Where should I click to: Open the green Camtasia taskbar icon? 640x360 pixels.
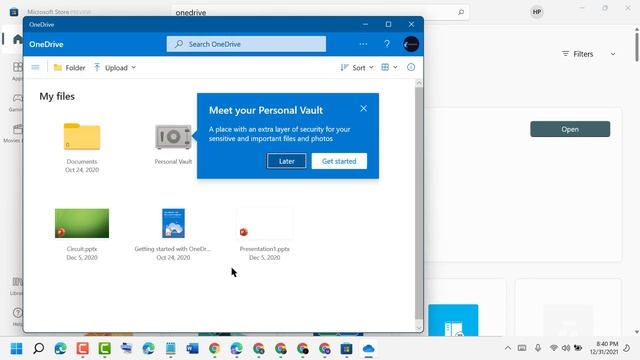point(104,349)
